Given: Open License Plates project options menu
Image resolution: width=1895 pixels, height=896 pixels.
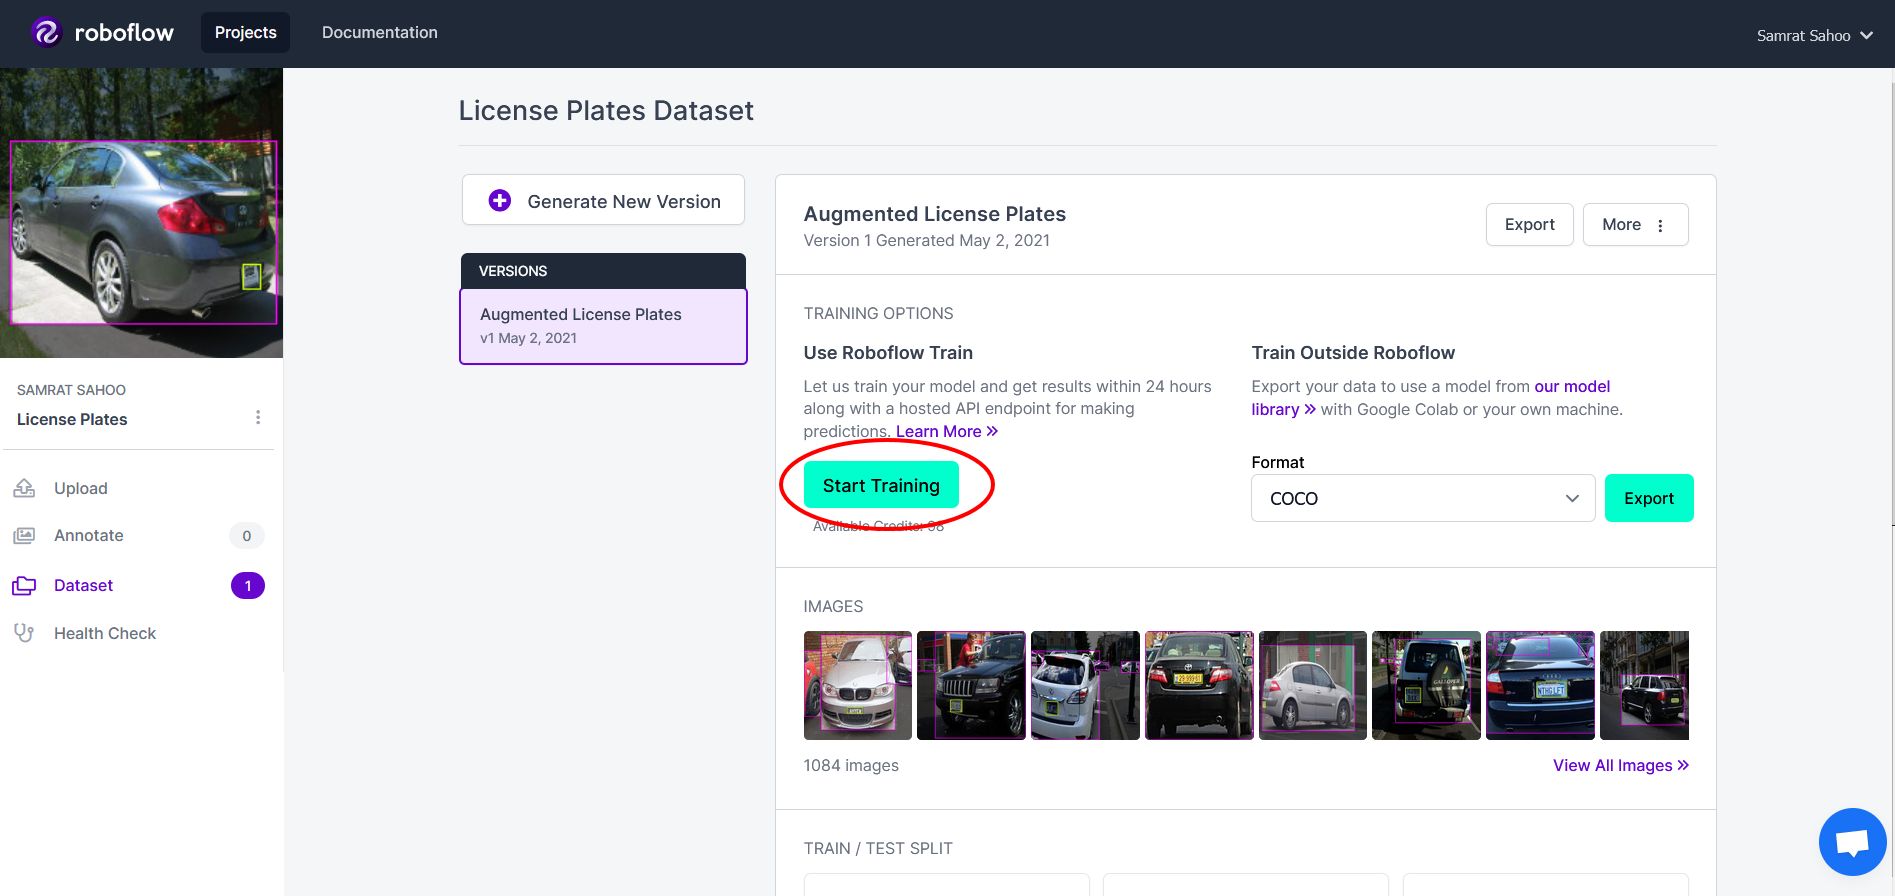Looking at the screenshot, I should [x=258, y=417].
